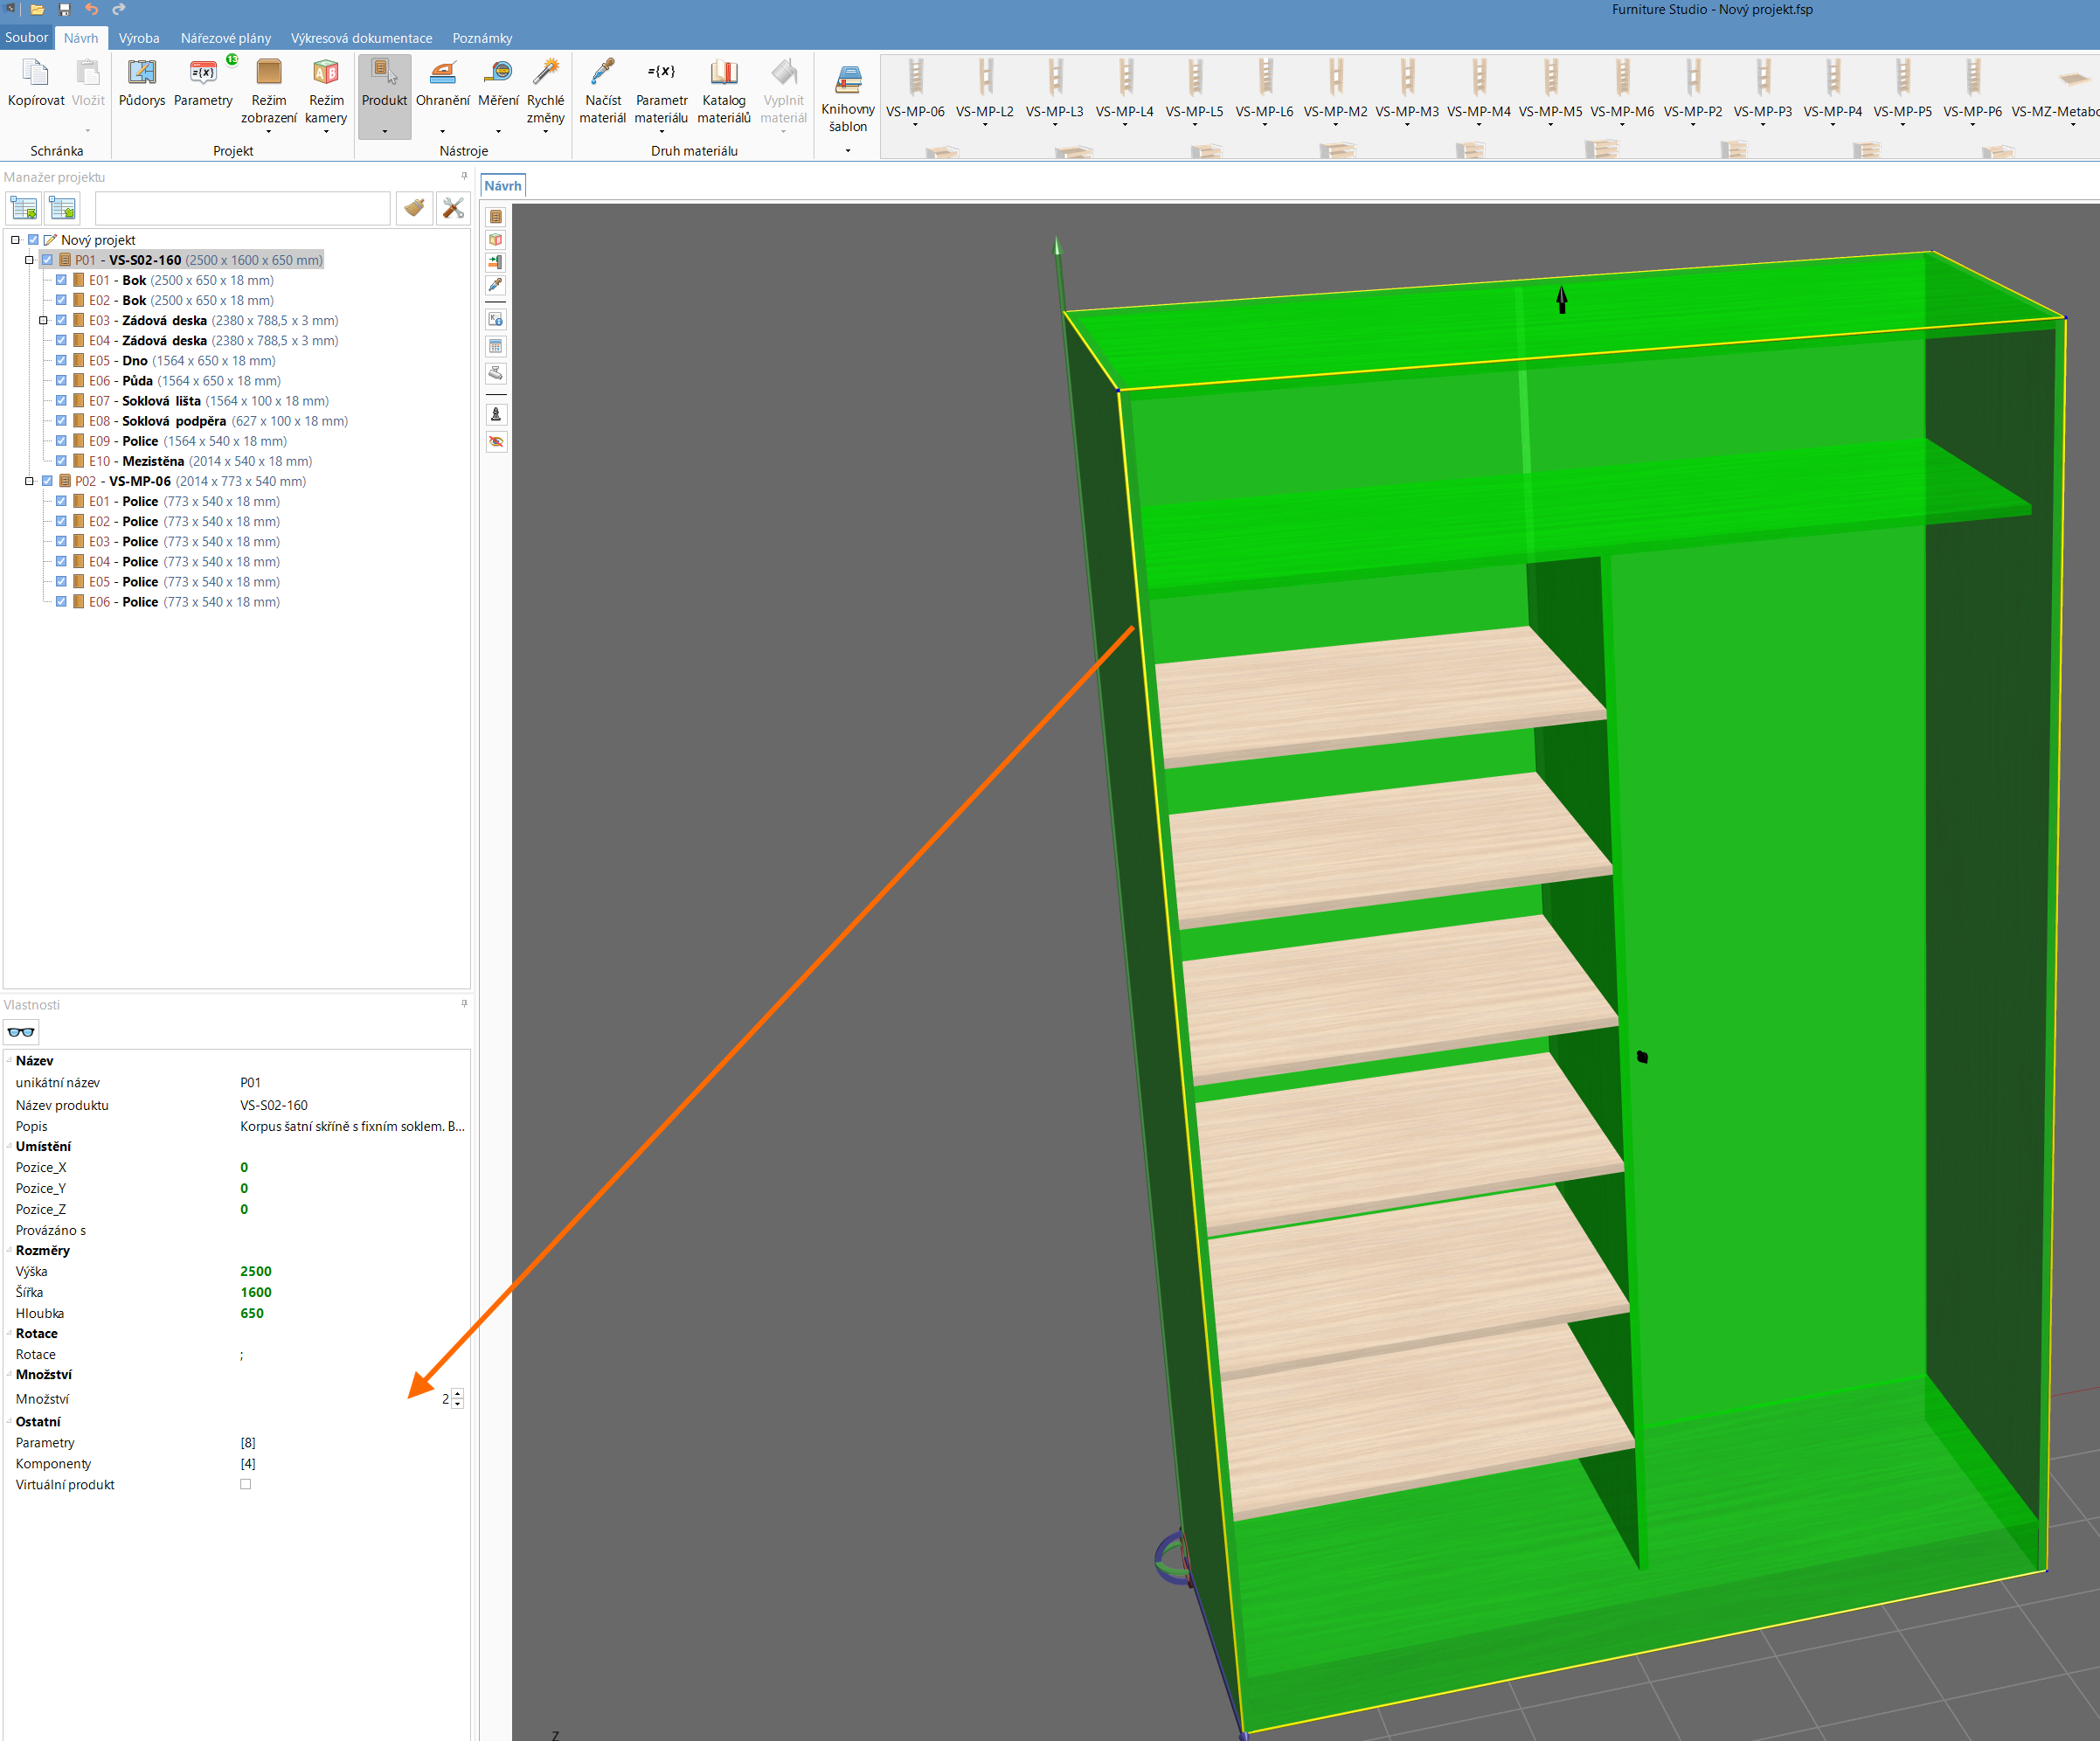Image resolution: width=2100 pixels, height=1741 pixels.
Task: Click the project manager search field
Action: (242, 208)
